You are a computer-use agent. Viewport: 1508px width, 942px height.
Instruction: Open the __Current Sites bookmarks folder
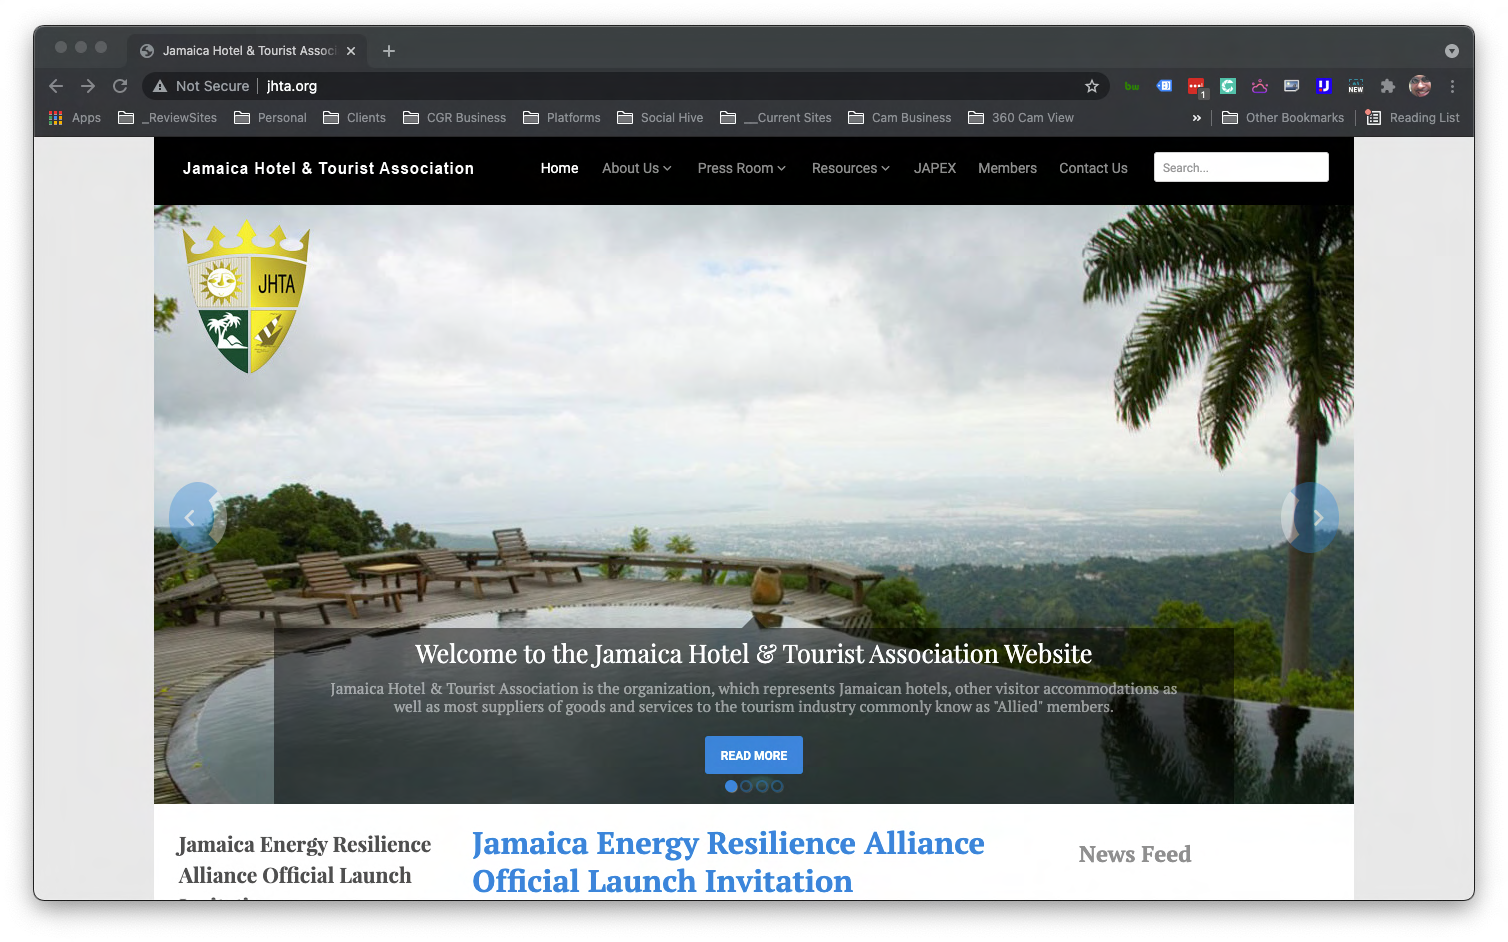point(776,118)
